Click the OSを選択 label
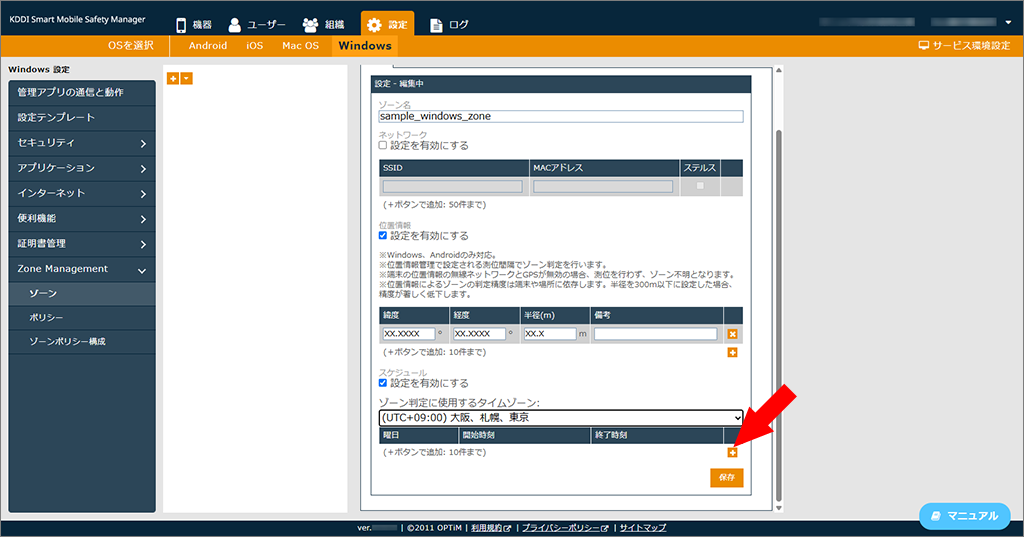 click(x=131, y=46)
